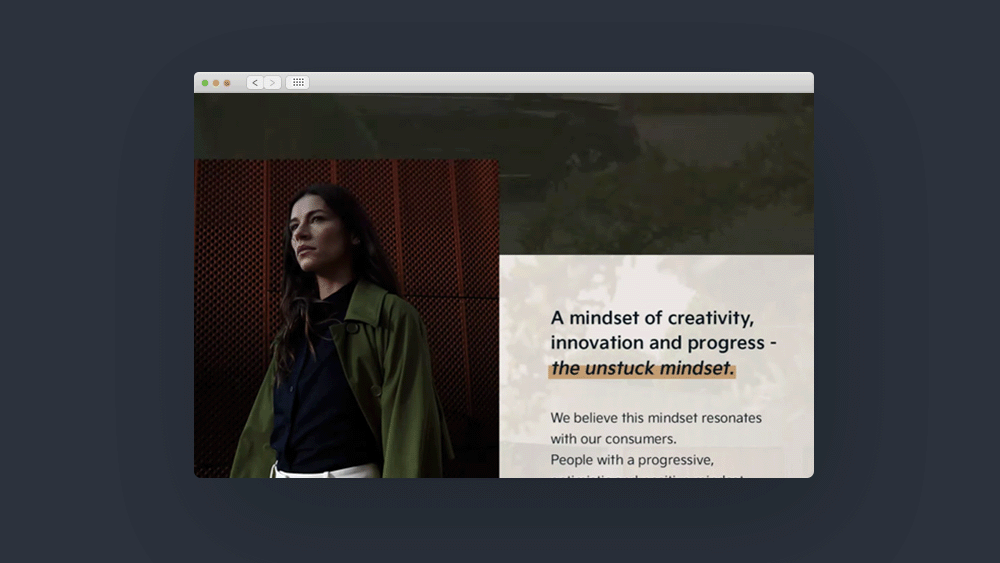Click the line 'innovation and progress -'
Image resolution: width=1000 pixels, height=563 pixels.
point(663,342)
